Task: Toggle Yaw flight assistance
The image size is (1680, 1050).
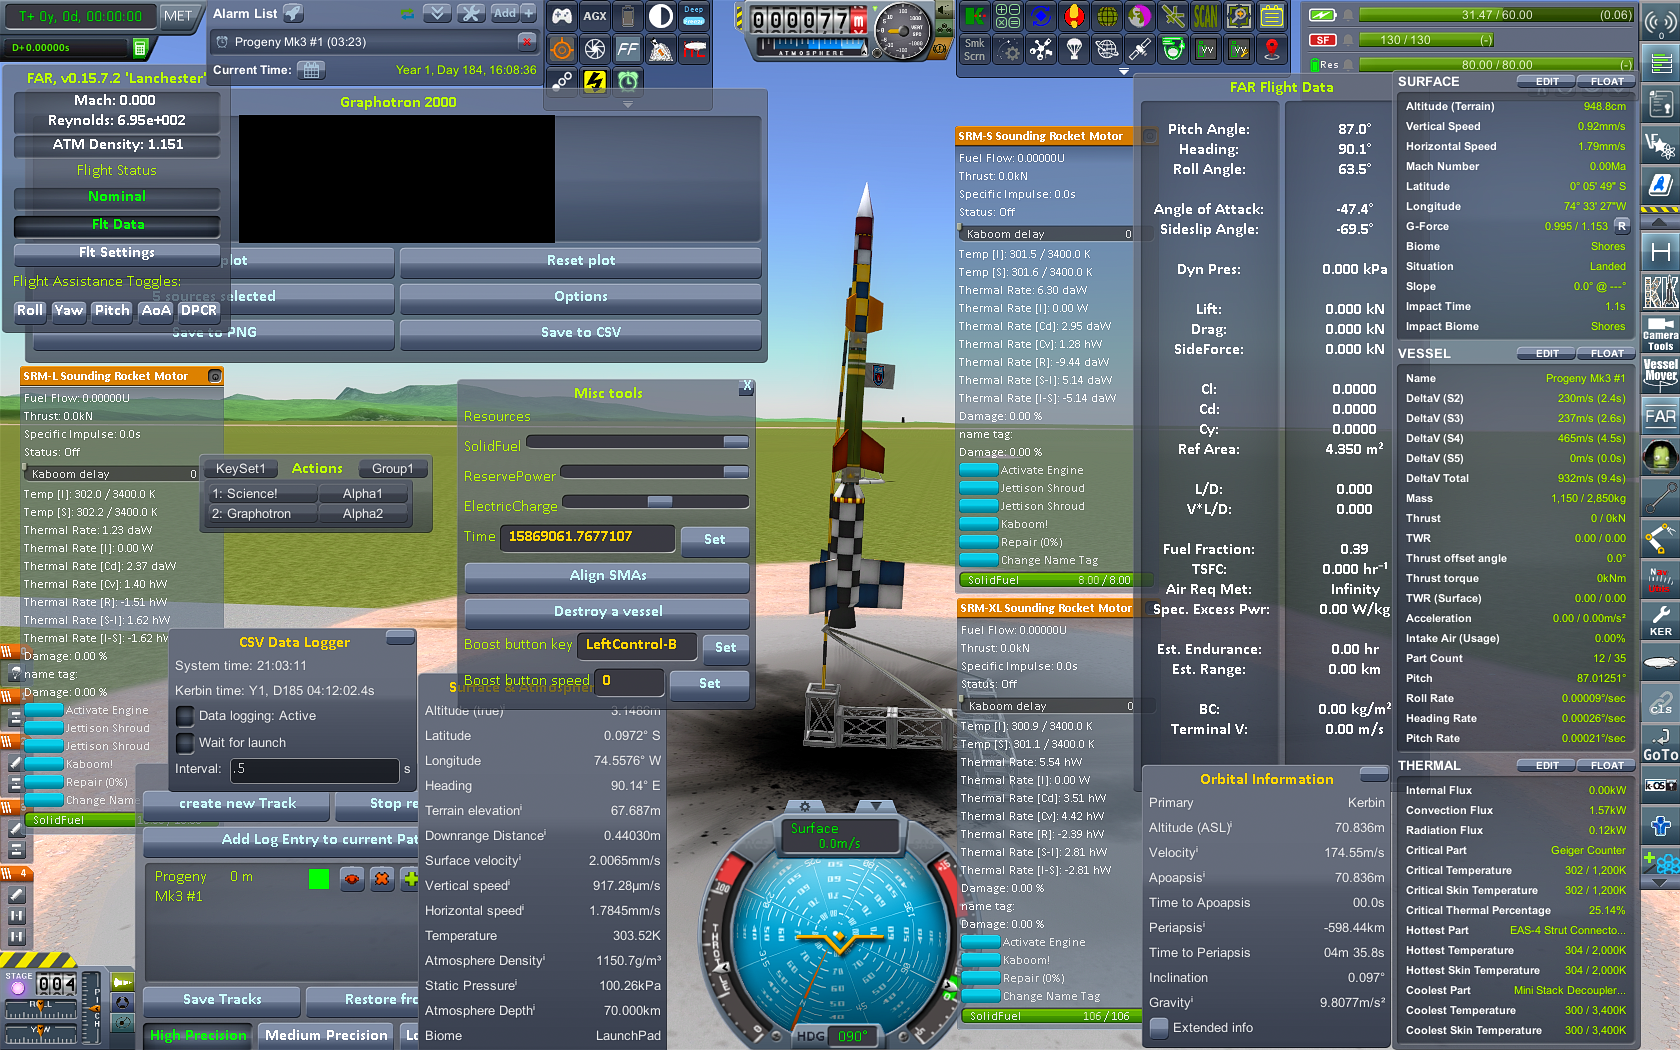Action: (68, 310)
